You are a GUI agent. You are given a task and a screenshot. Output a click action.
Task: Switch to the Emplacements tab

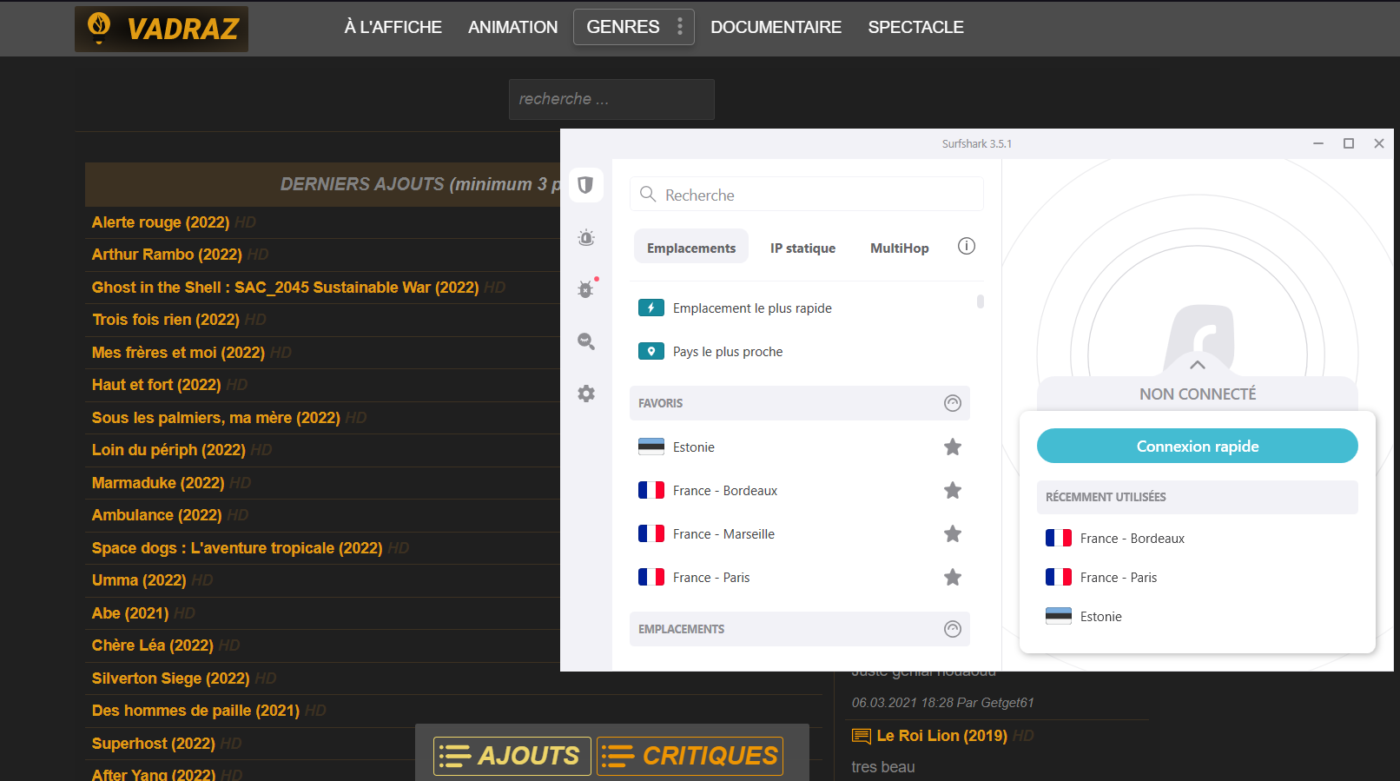(x=691, y=247)
